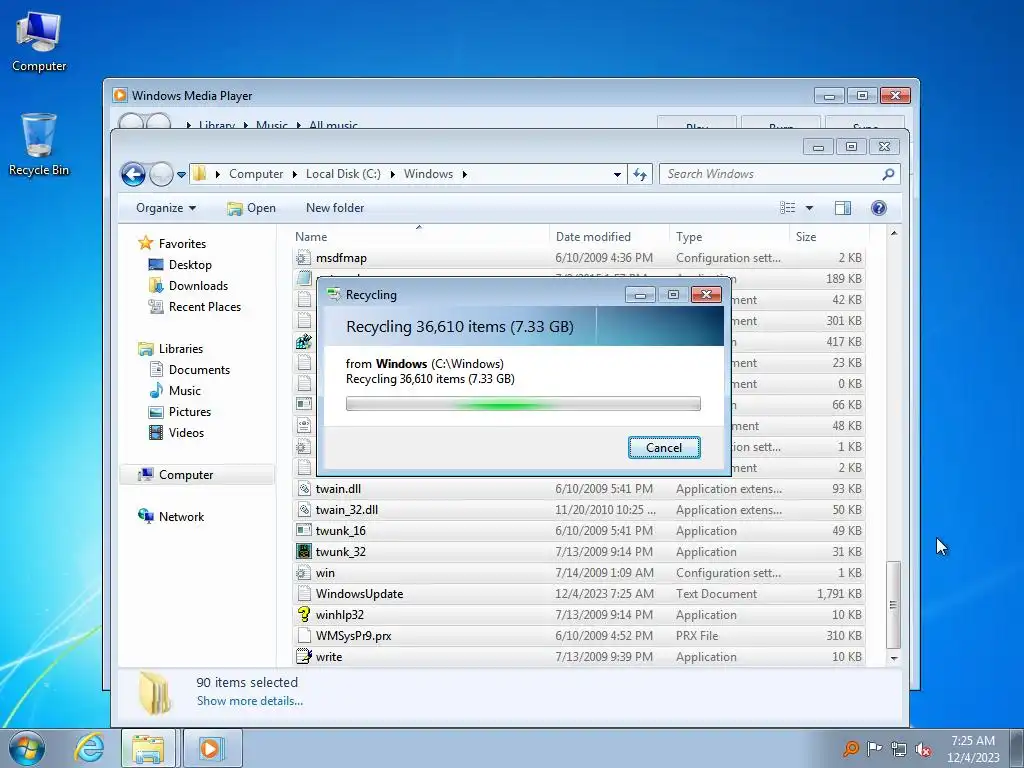
Task: Click the Windows Media Player title bar icon
Action: tap(120, 95)
